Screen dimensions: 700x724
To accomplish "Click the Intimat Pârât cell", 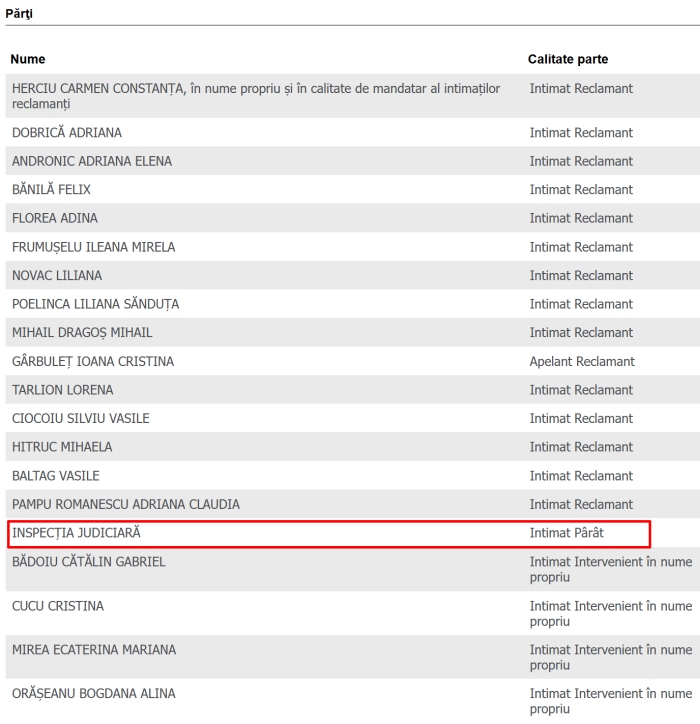I will 566,533.
